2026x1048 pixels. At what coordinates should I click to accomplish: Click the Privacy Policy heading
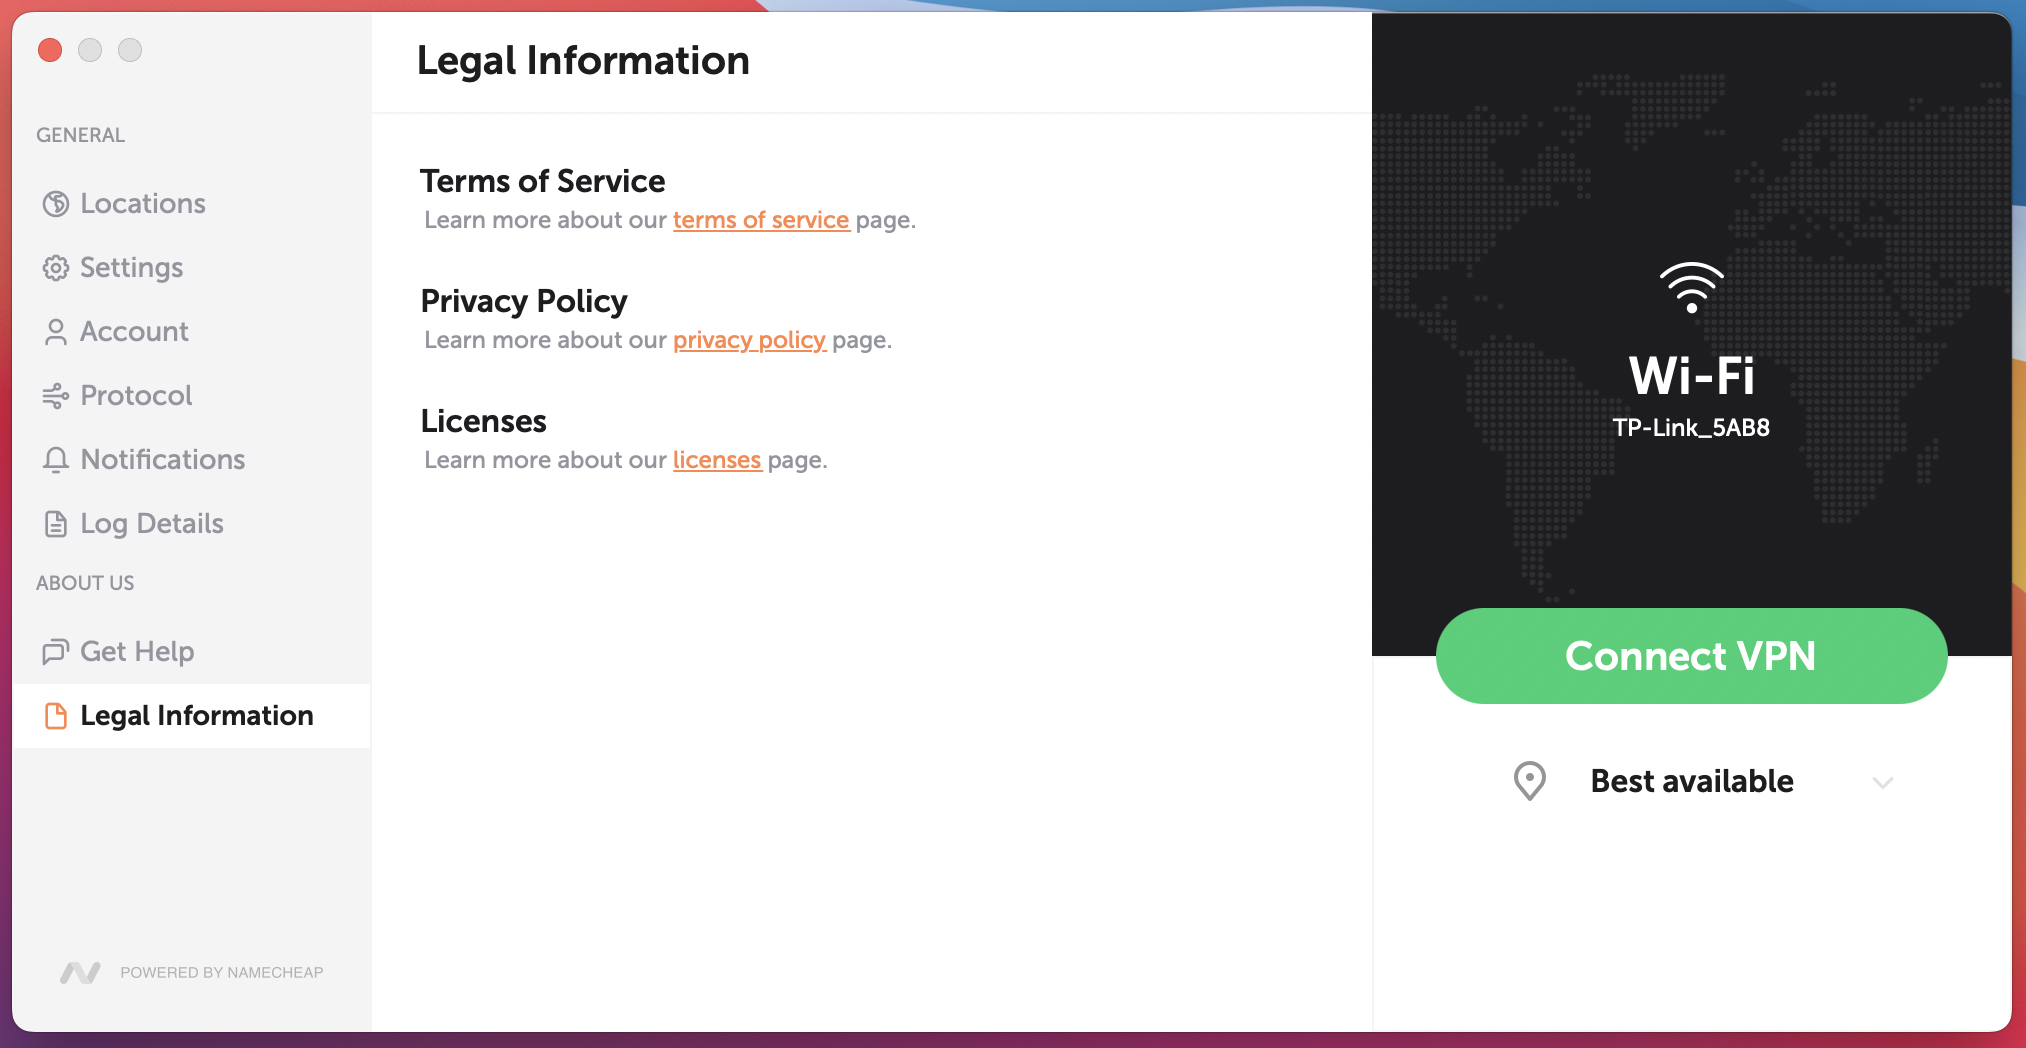(524, 301)
